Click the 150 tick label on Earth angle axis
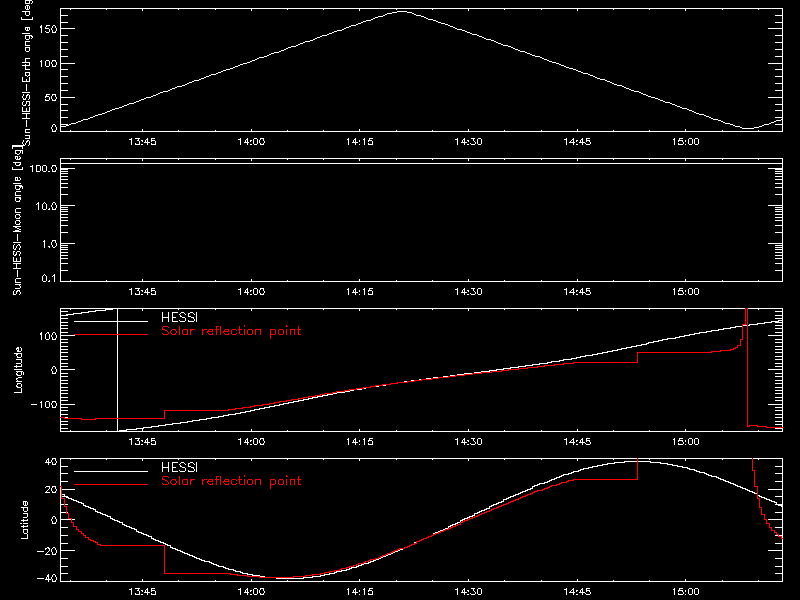The width and height of the screenshot is (800, 600). tap(48, 29)
